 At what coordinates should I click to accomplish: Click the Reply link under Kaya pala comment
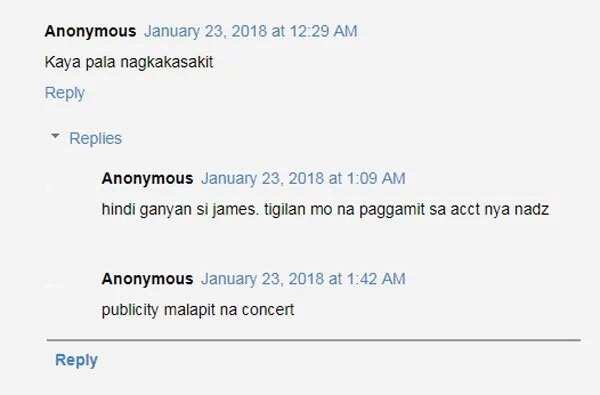tap(65, 93)
